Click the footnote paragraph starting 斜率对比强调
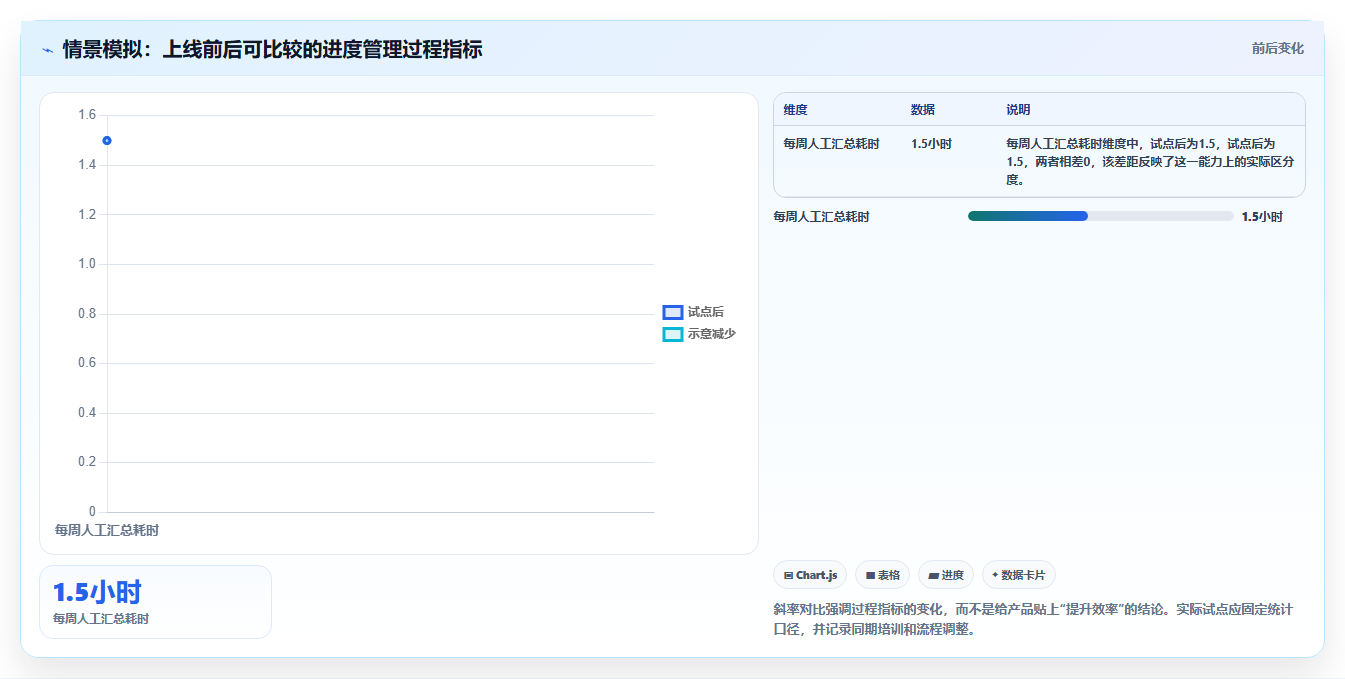 1033,619
